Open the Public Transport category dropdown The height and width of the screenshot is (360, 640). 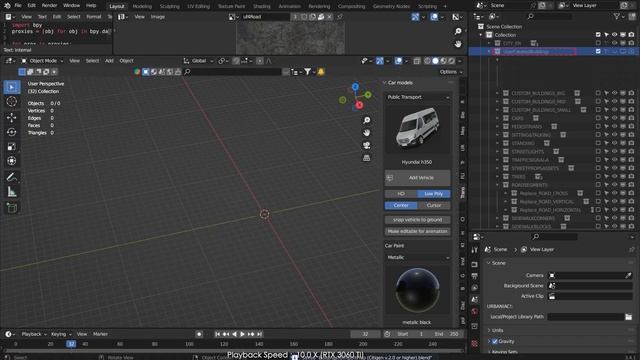418,97
